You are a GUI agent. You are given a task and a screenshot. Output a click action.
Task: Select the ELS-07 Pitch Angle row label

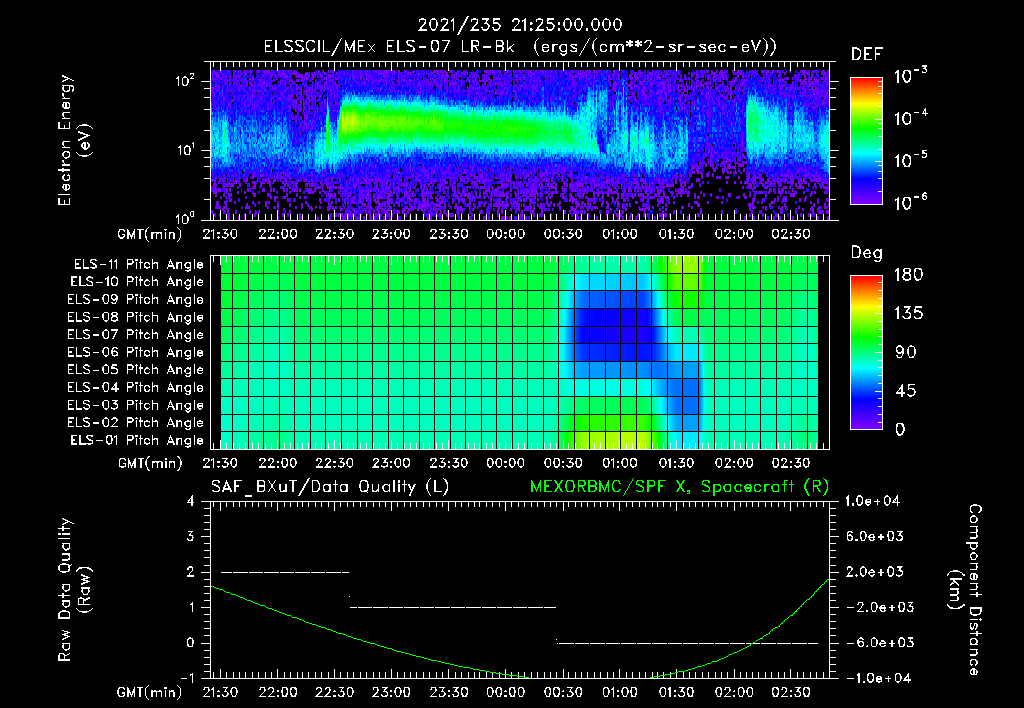(136, 334)
